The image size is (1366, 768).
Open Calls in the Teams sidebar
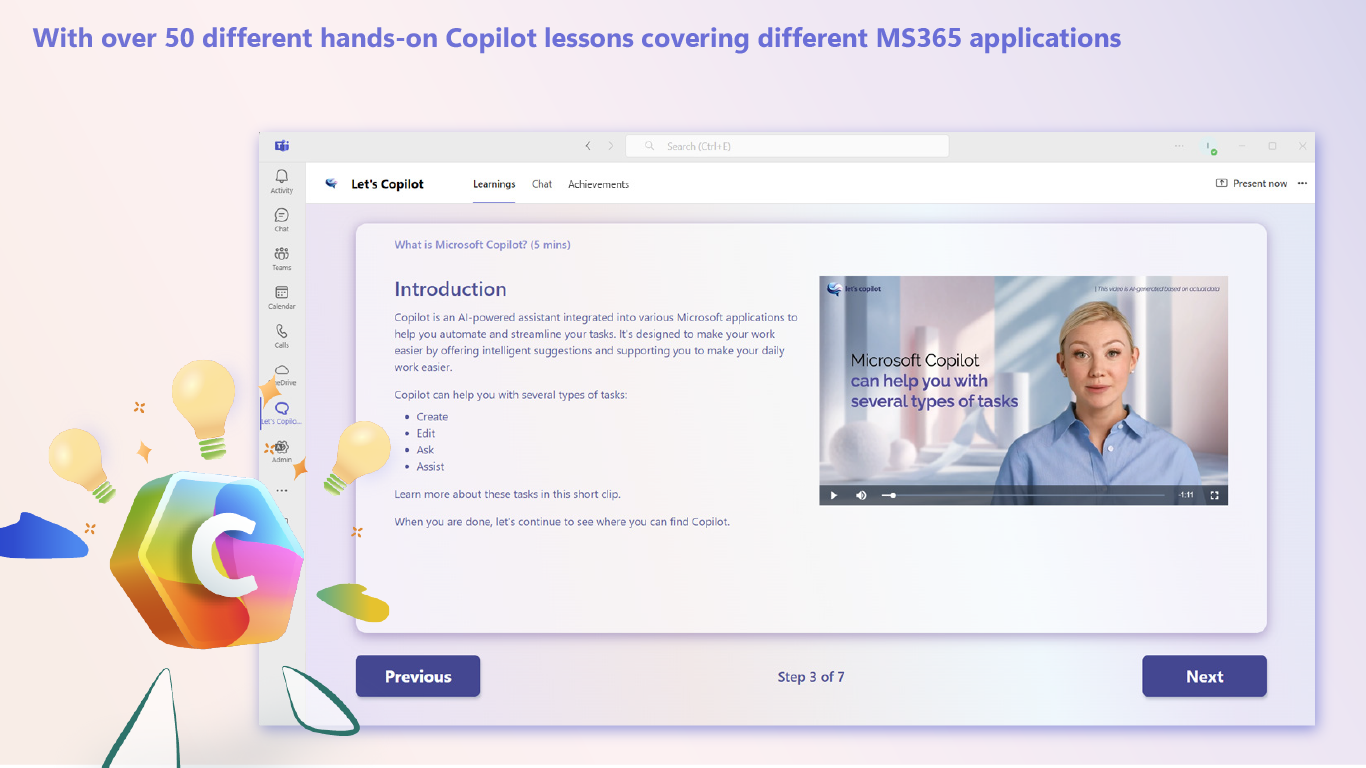click(282, 336)
